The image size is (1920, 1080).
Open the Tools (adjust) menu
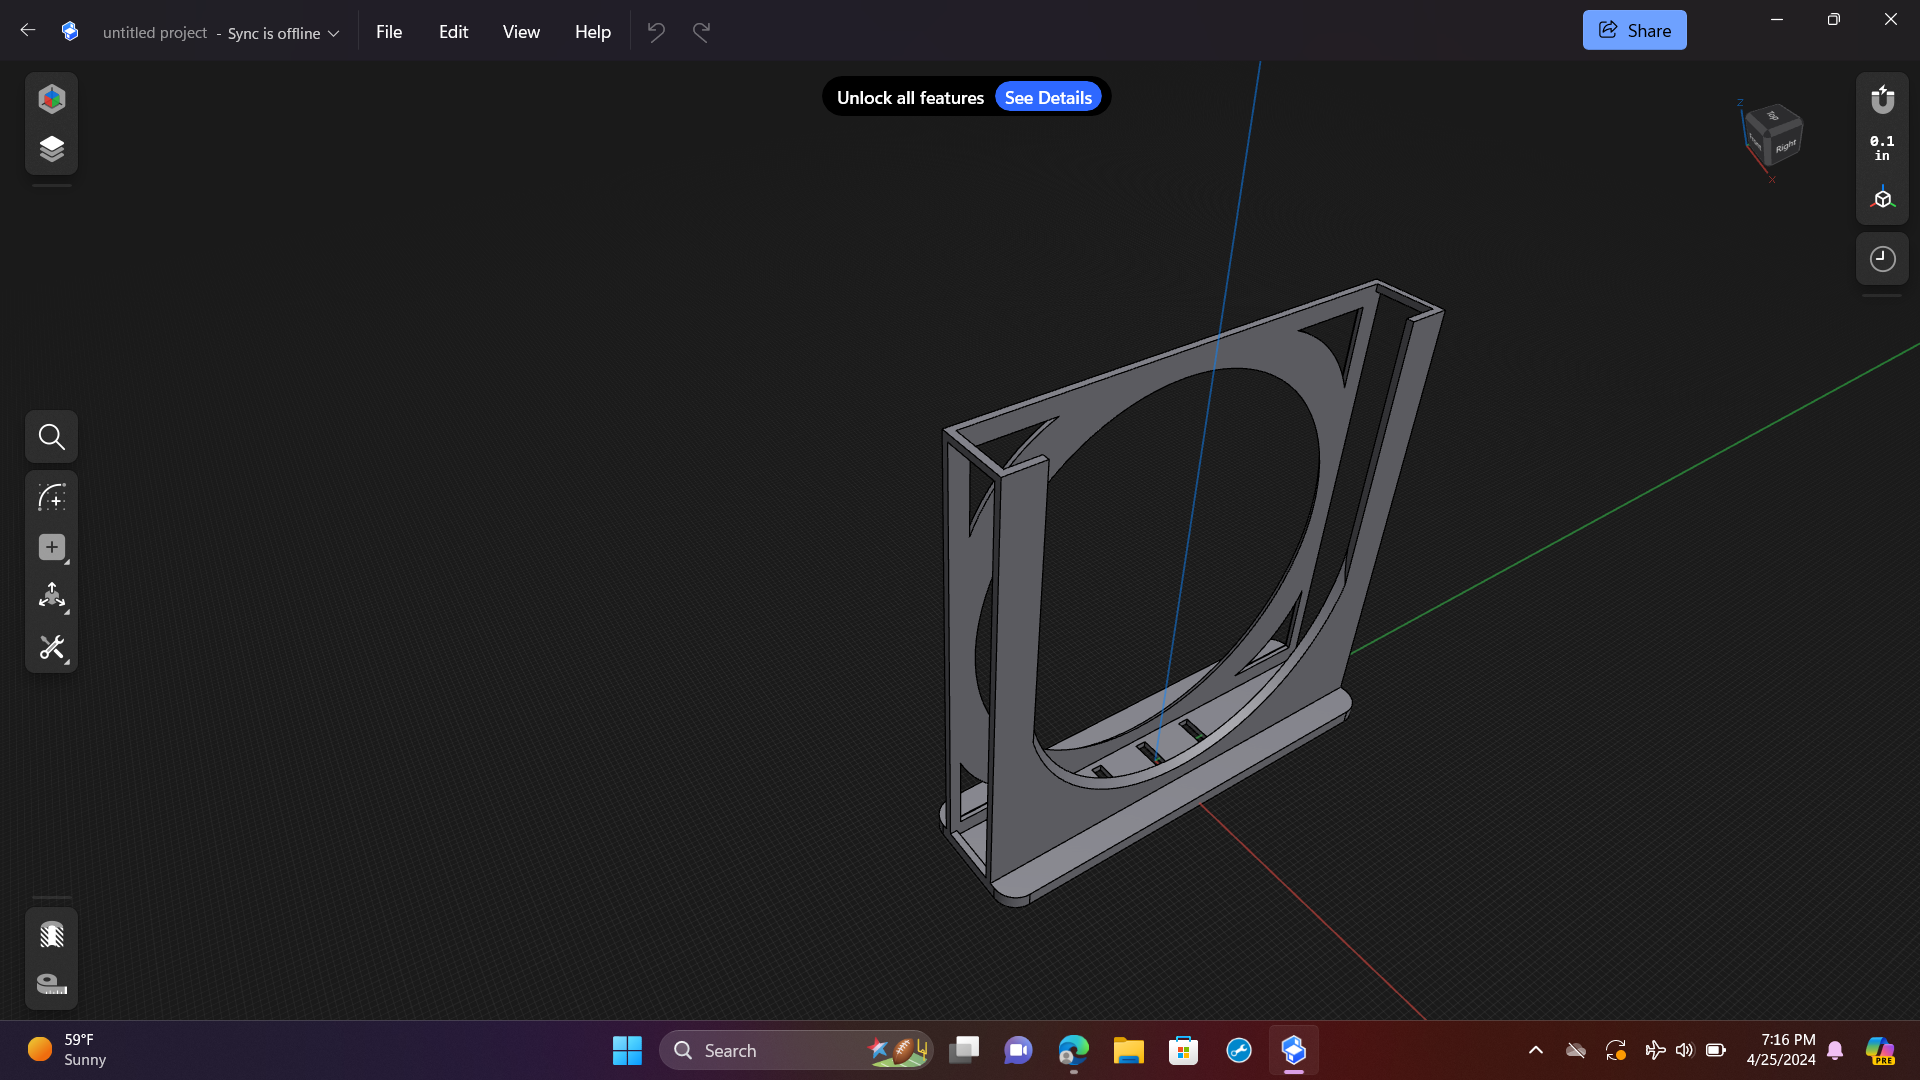pyautogui.click(x=51, y=648)
